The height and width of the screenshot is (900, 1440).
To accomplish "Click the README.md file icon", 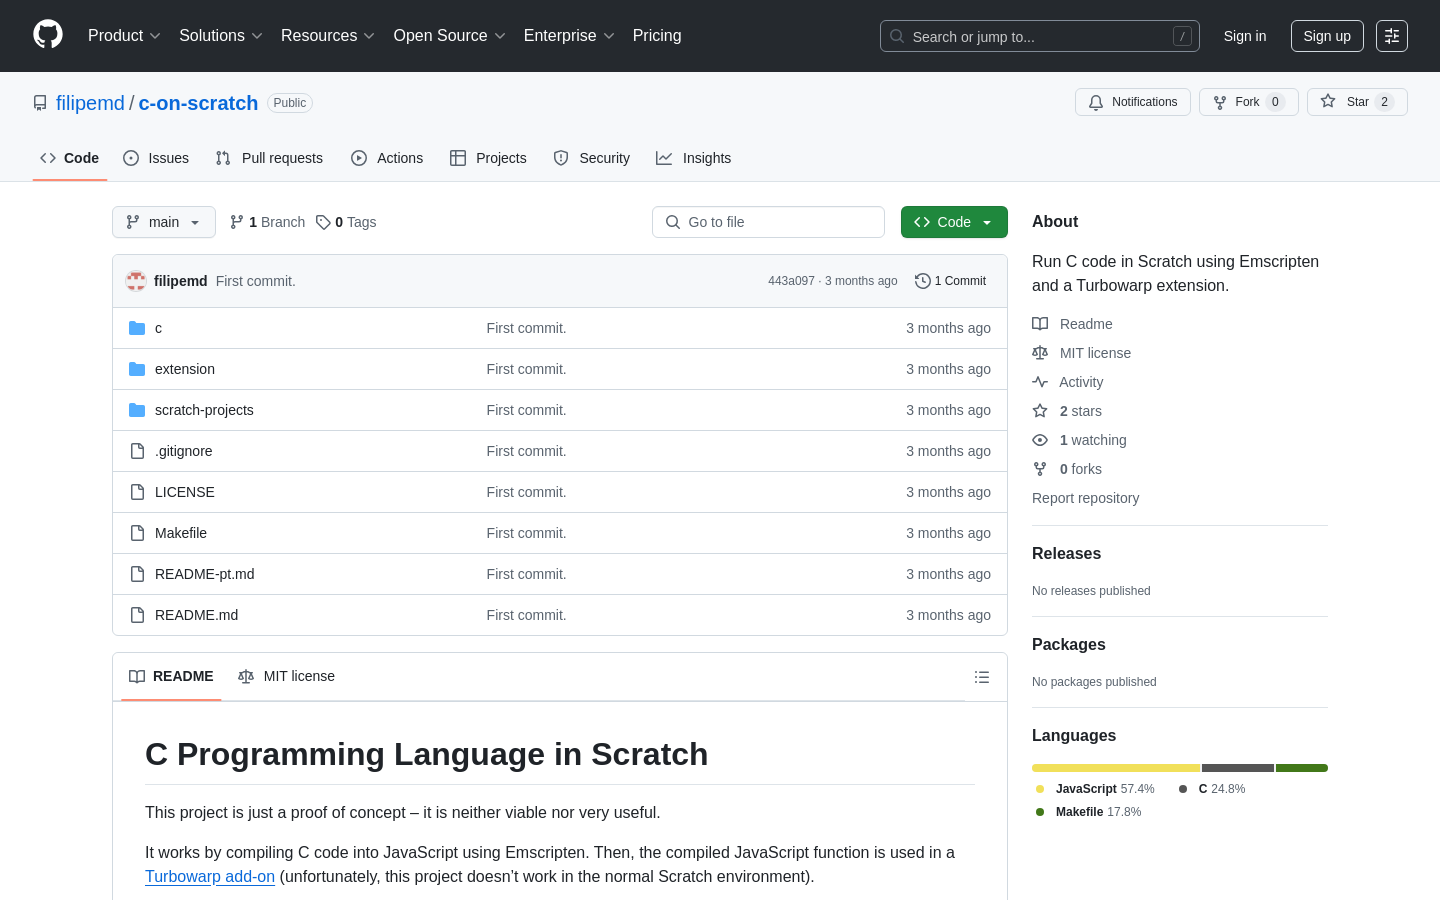I will [137, 615].
